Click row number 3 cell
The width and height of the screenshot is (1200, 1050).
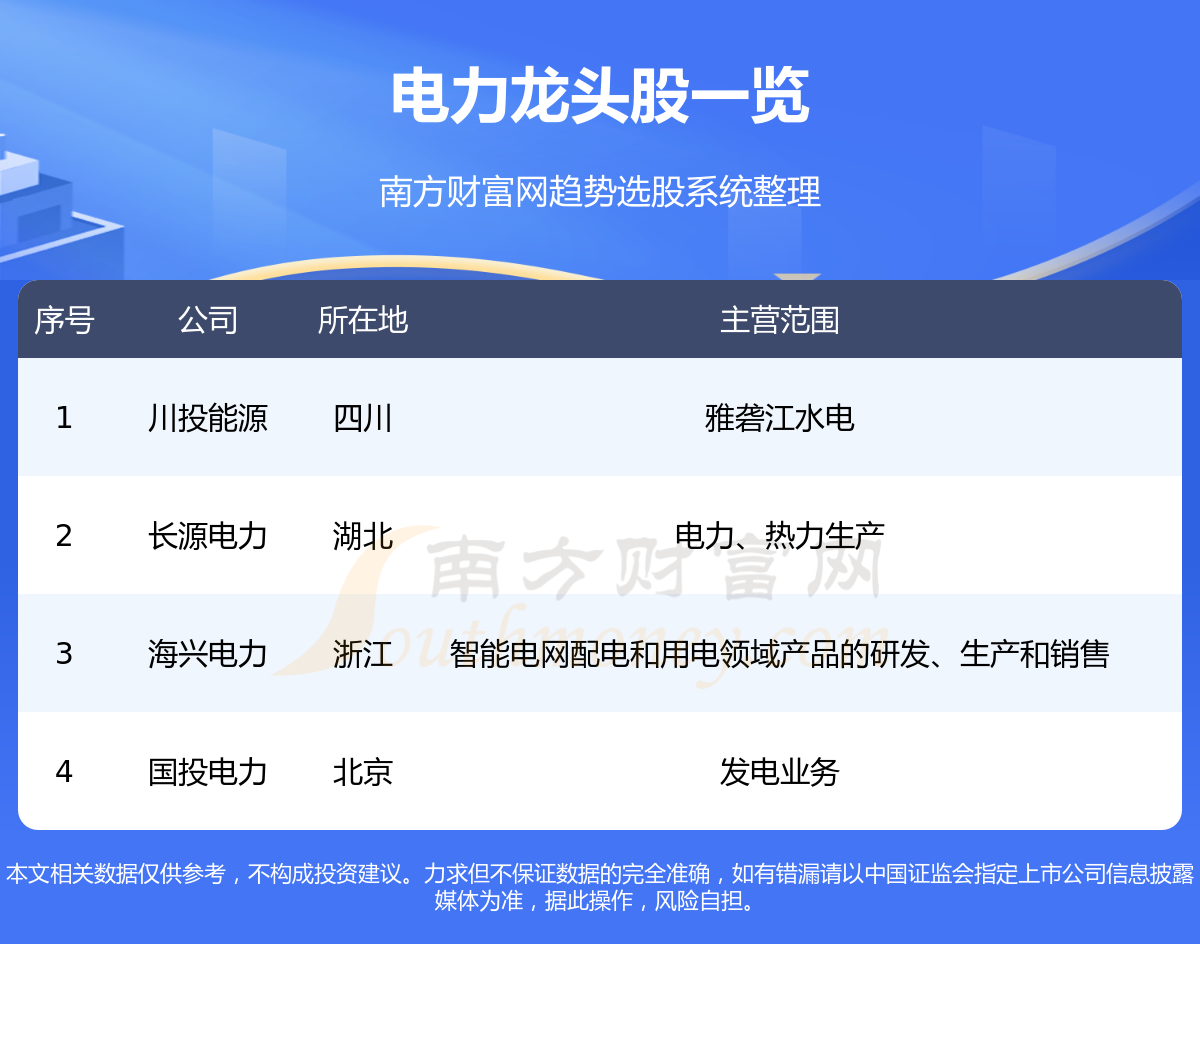pos(64,653)
